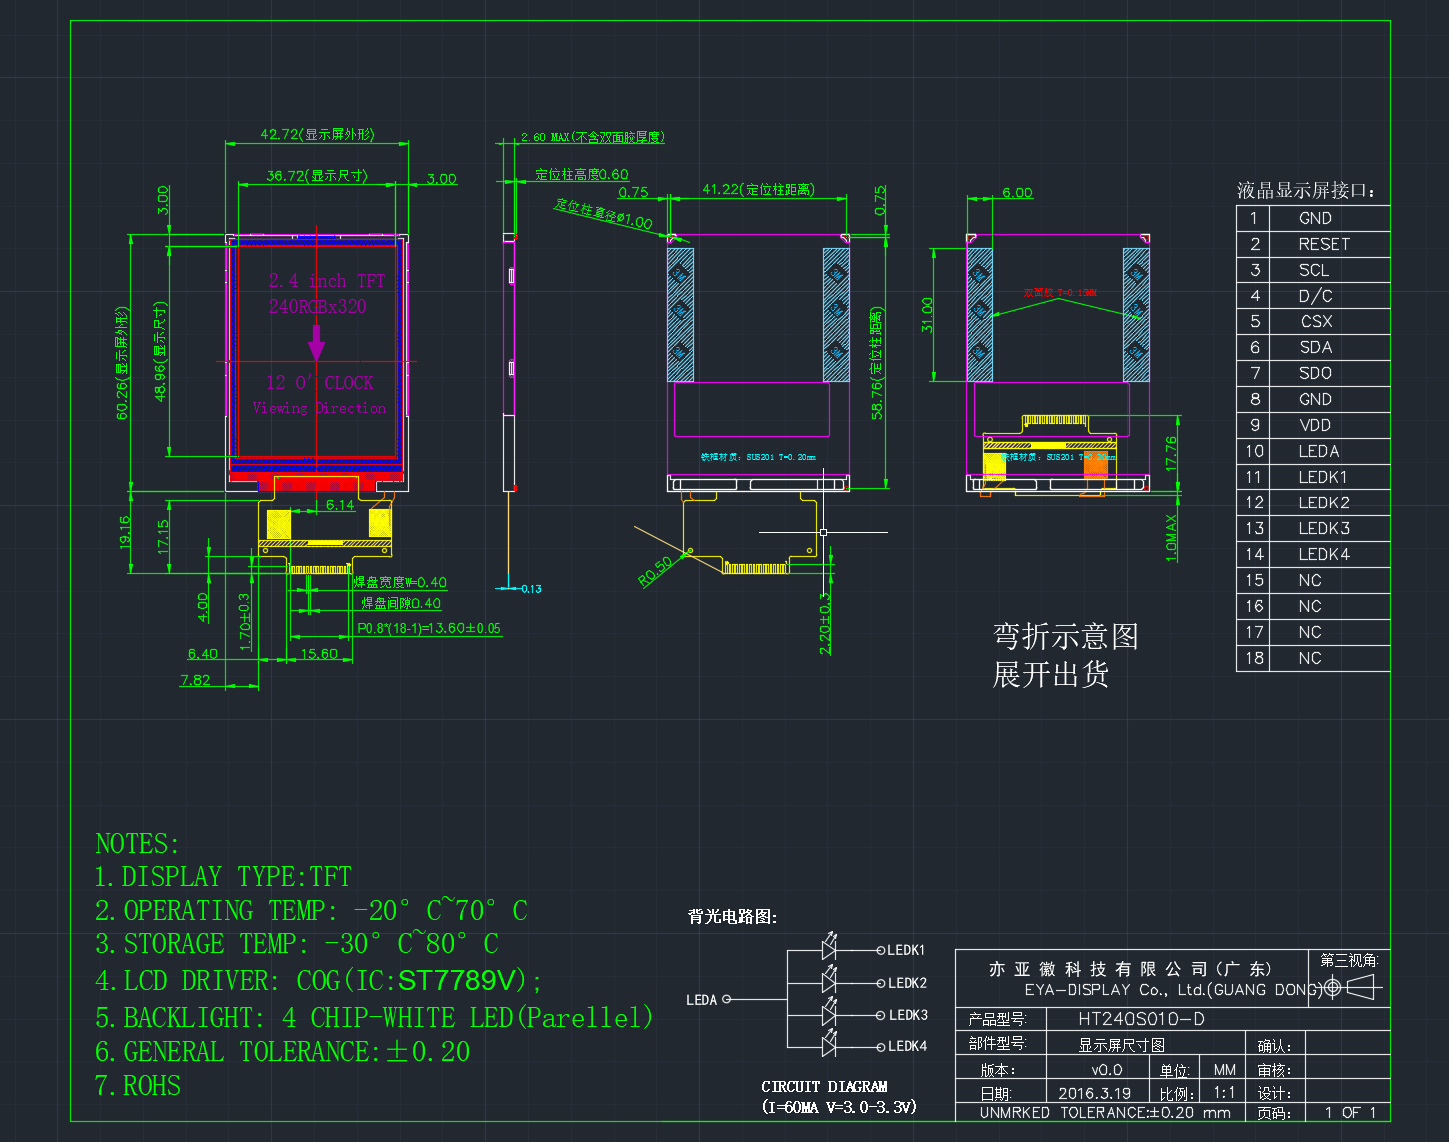Image resolution: width=1449 pixels, height=1142 pixels.
Task: Select the LEDA label in the backlight circuit
Action: click(701, 1000)
